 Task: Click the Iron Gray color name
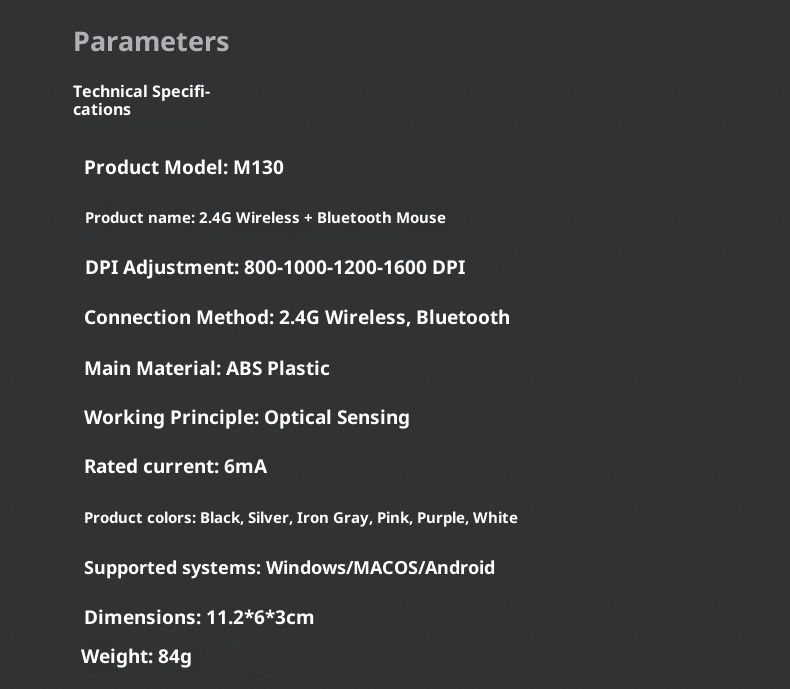click(x=334, y=518)
